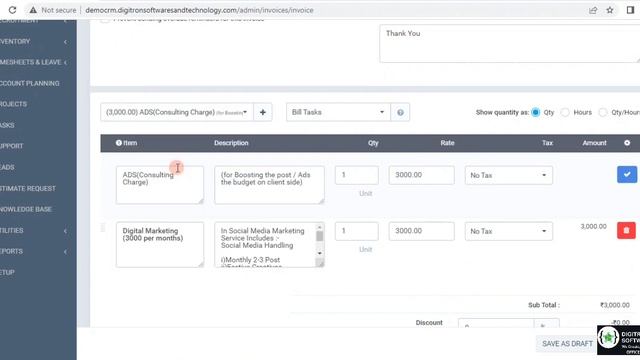The image size is (640, 360).
Task: Open the No Tax dropdown for Digital Marketing row
Action: (x=509, y=231)
